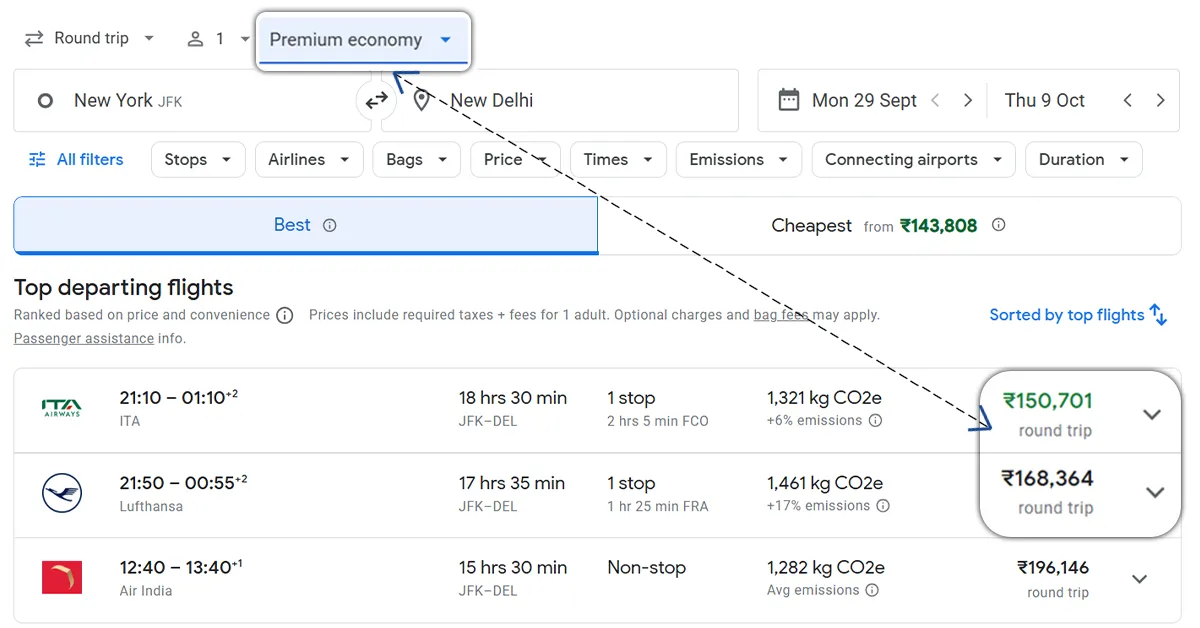
Task: Swap origin and destination airports
Action: [x=376, y=100]
